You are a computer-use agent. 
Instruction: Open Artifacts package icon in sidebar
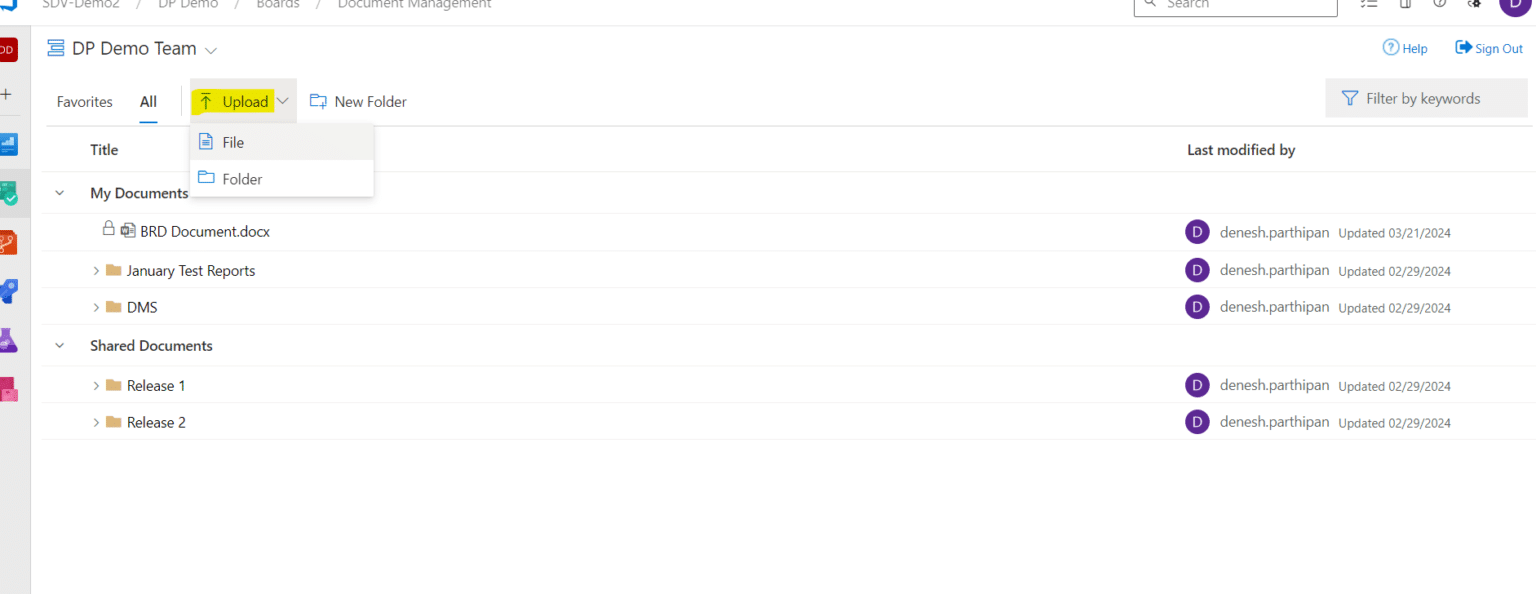point(8,389)
